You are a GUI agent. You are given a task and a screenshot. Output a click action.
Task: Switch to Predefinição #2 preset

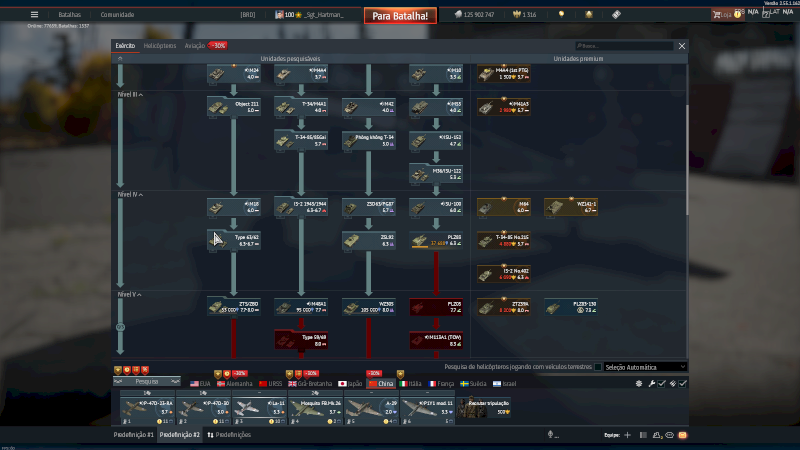click(180, 435)
